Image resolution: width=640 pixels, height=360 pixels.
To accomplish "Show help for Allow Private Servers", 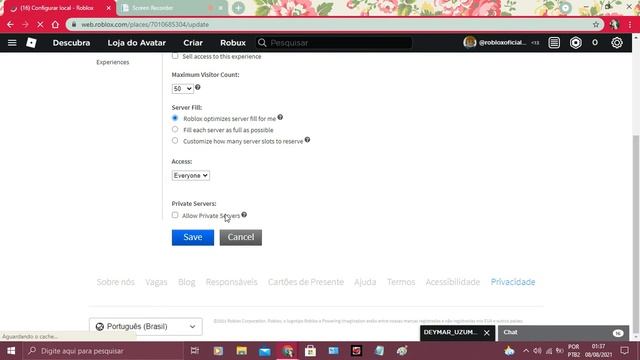I will coord(244,214).
